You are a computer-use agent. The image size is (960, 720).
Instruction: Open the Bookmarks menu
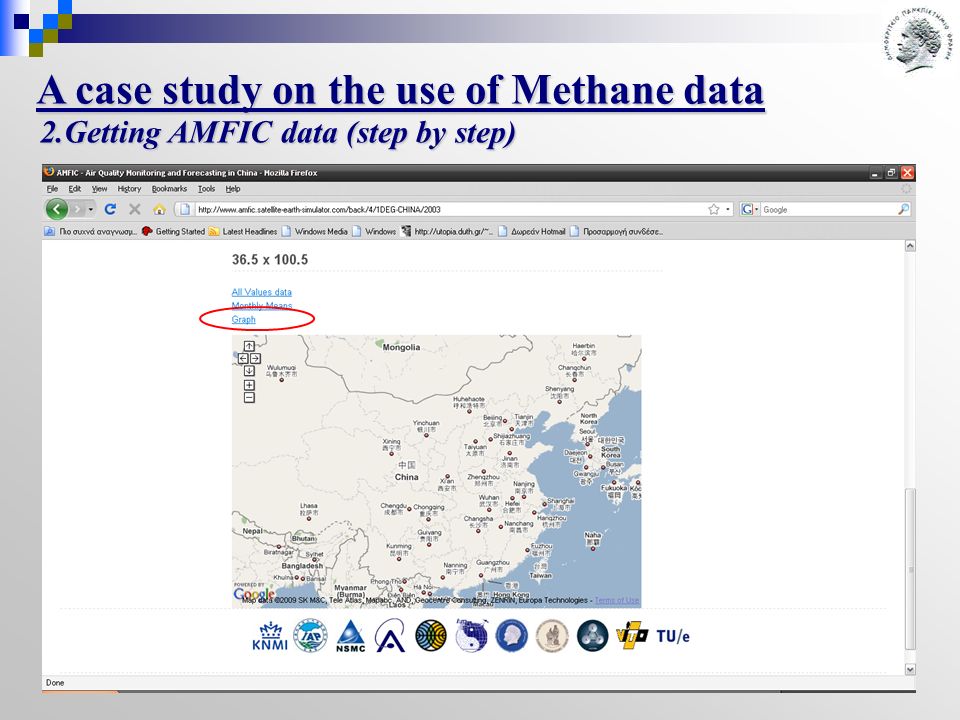(x=170, y=189)
